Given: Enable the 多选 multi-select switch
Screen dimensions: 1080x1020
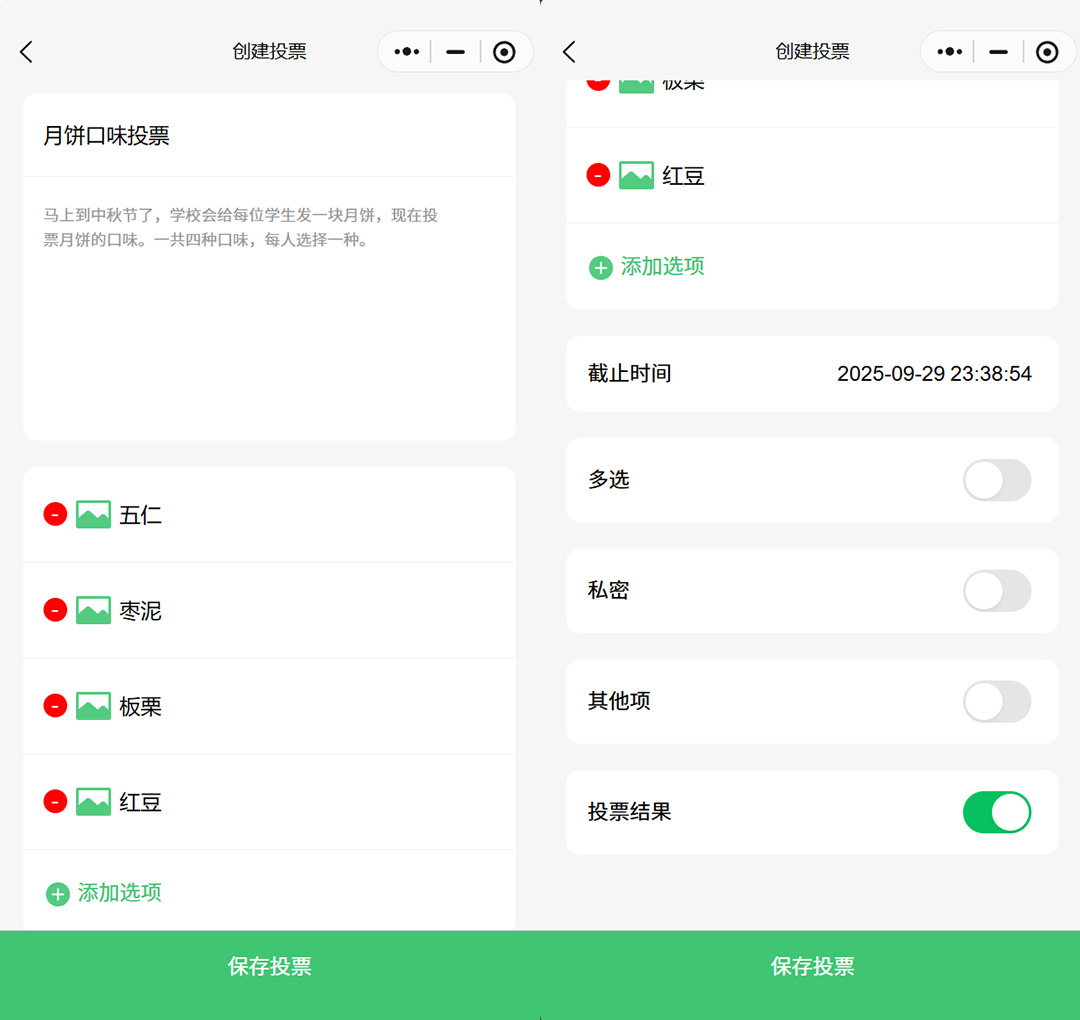Looking at the screenshot, I should point(996,480).
